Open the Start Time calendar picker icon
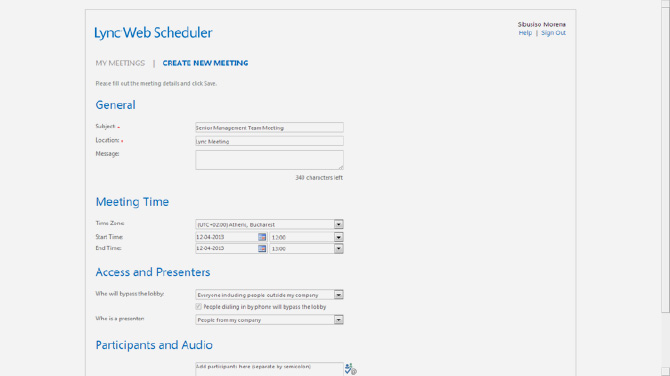Viewport: 670px width, 376px height. pyautogui.click(x=262, y=237)
